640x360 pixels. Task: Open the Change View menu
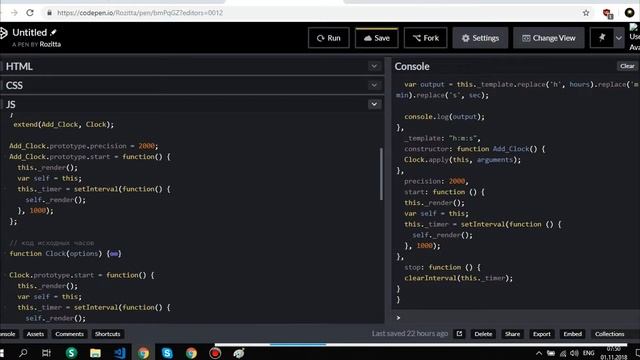click(x=549, y=38)
